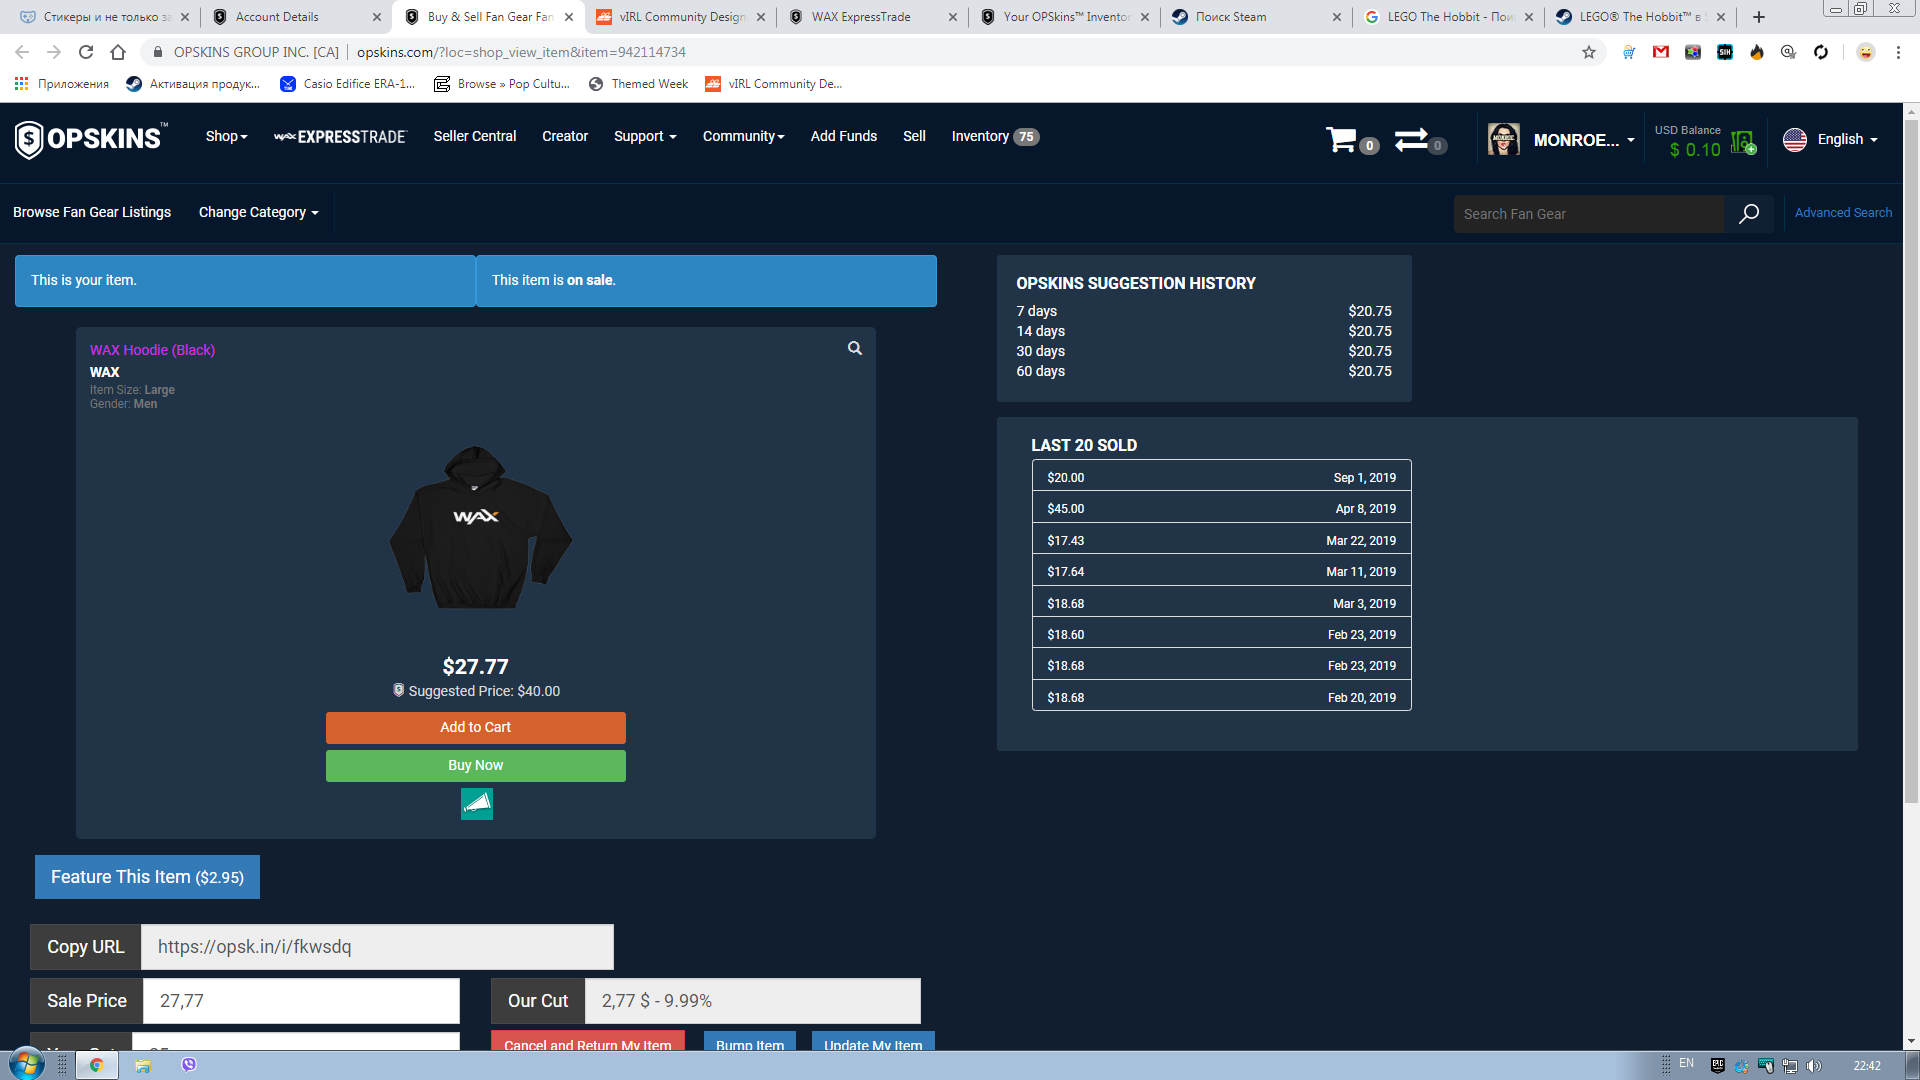The width and height of the screenshot is (1920, 1080).
Task: Open the Windows Start button
Action: 27,1064
